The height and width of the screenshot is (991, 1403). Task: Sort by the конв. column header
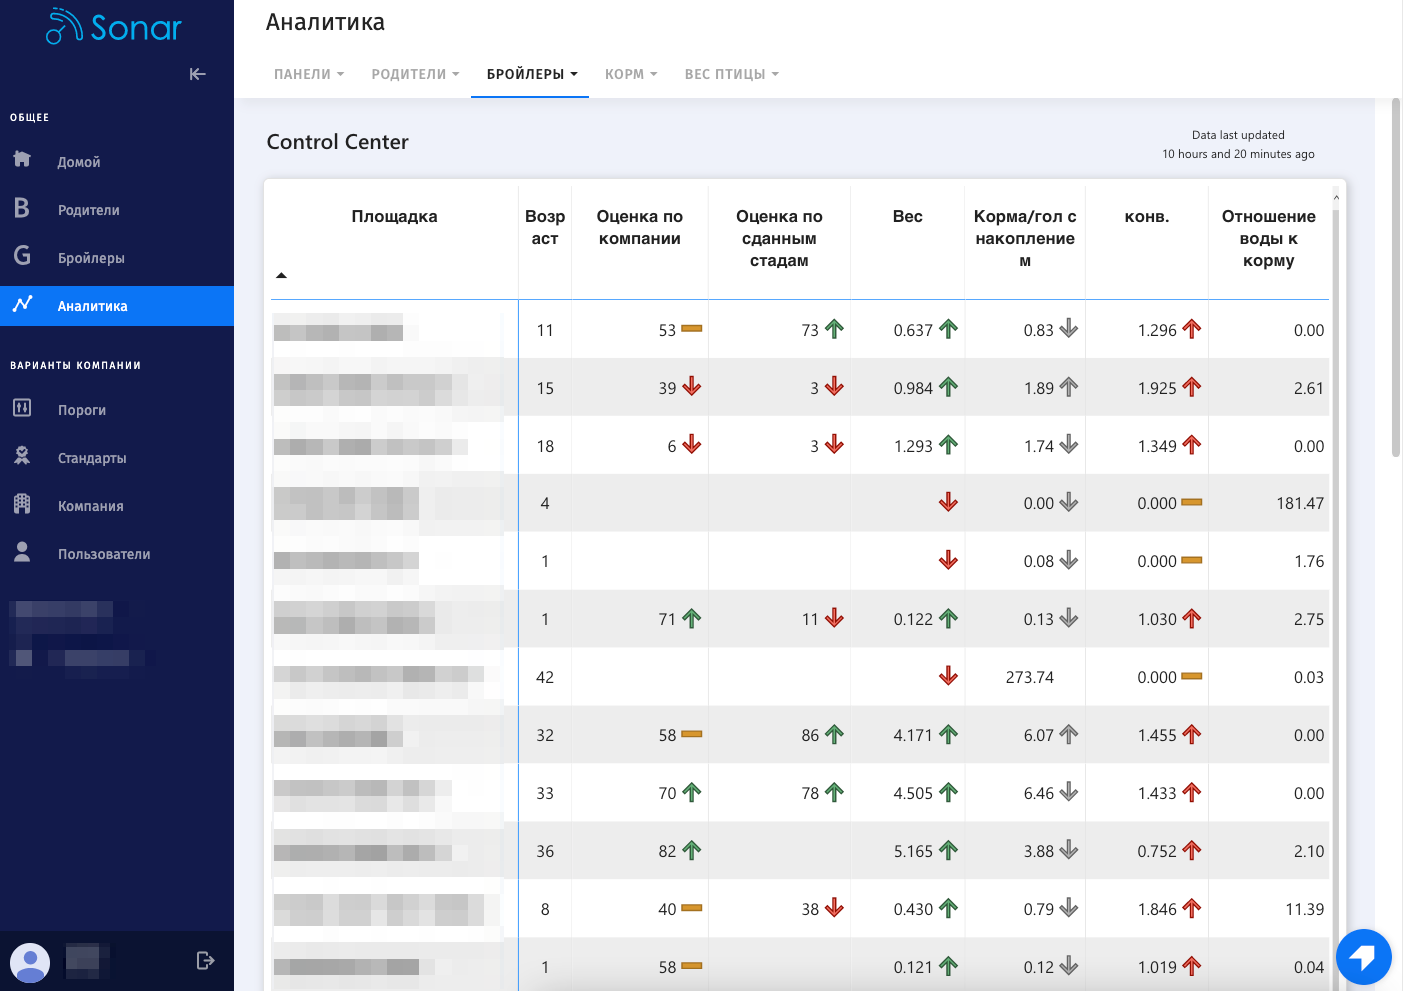pos(1147,216)
